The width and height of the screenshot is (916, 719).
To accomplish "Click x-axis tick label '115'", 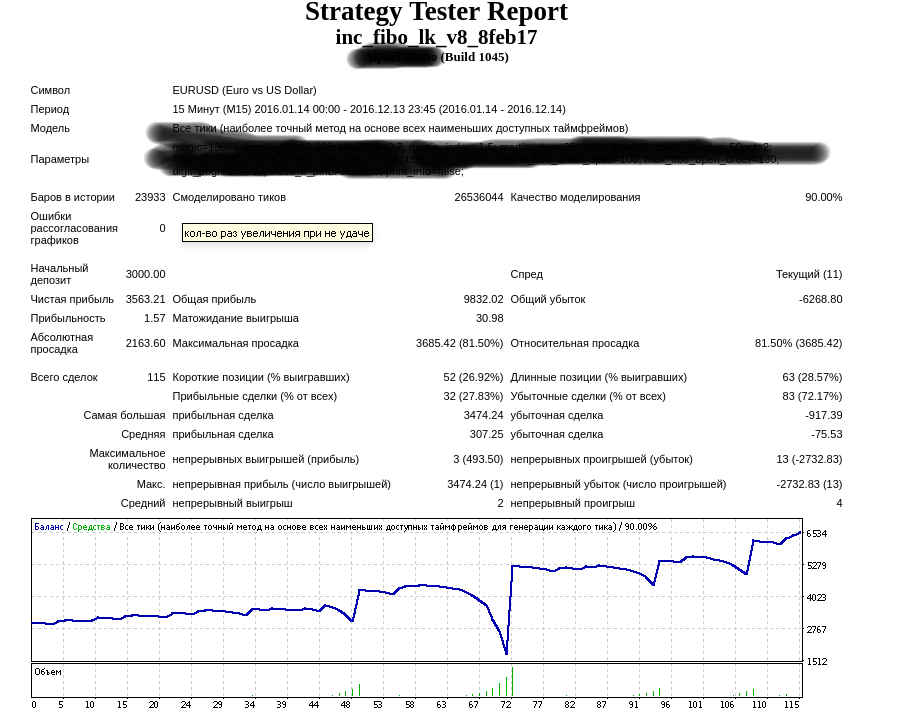I will point(792,705).
